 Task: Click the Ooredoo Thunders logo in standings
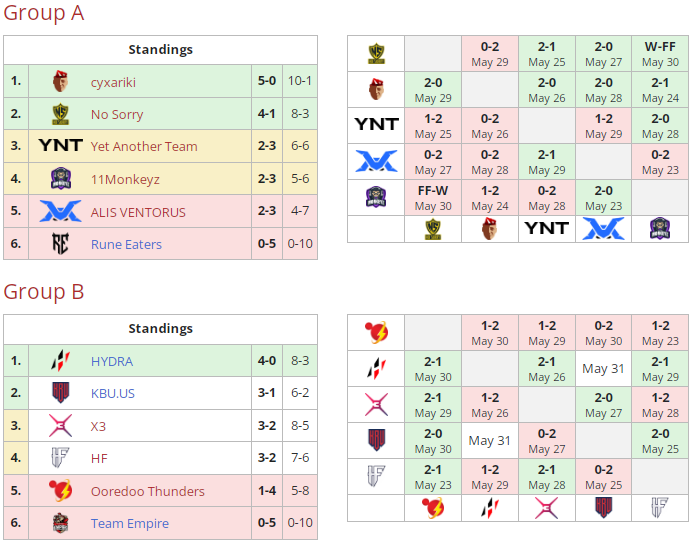tap(60, 491)
